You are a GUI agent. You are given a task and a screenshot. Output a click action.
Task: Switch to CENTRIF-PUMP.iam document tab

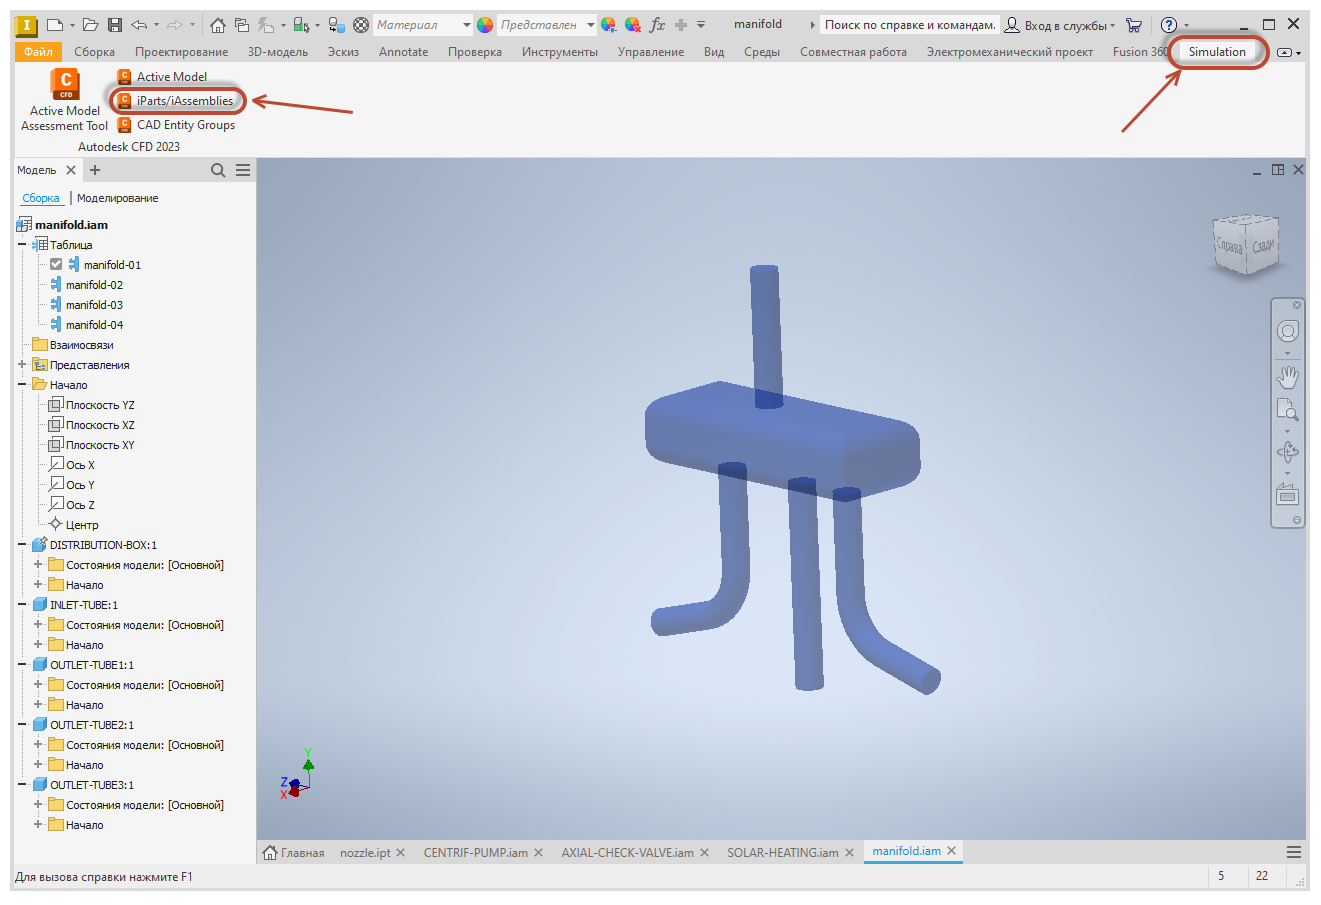[x=476, y=853]
